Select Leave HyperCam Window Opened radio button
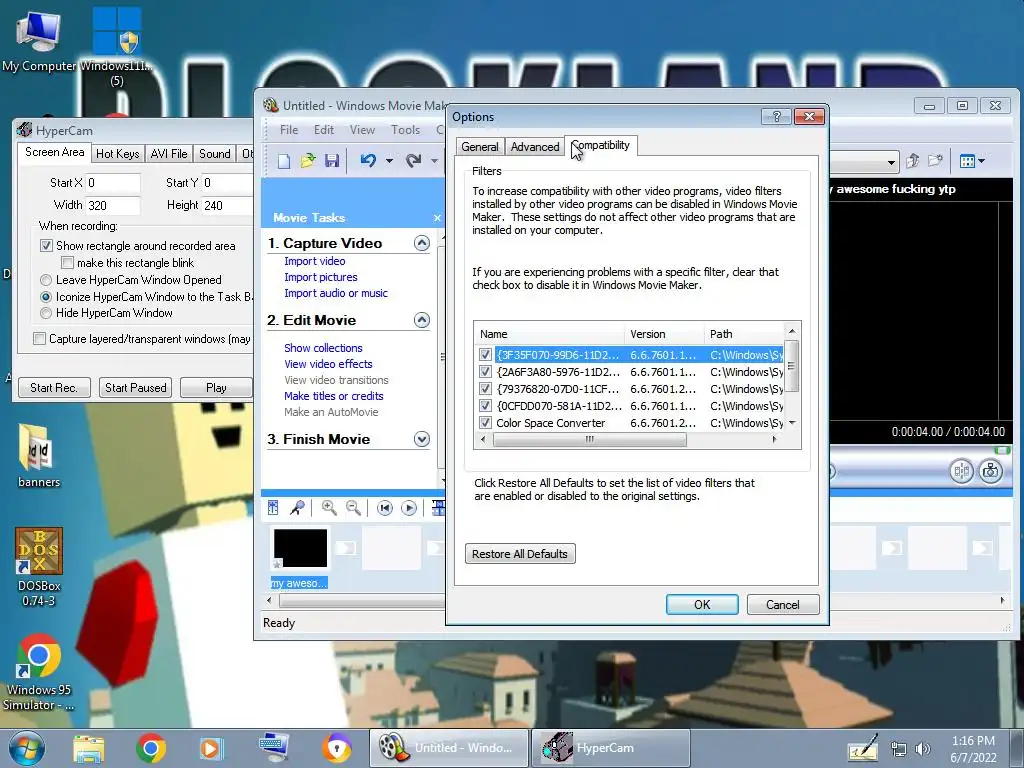The height and width of the screenshot is (768, 1024). pyautogui.click(x=46, y=280)
